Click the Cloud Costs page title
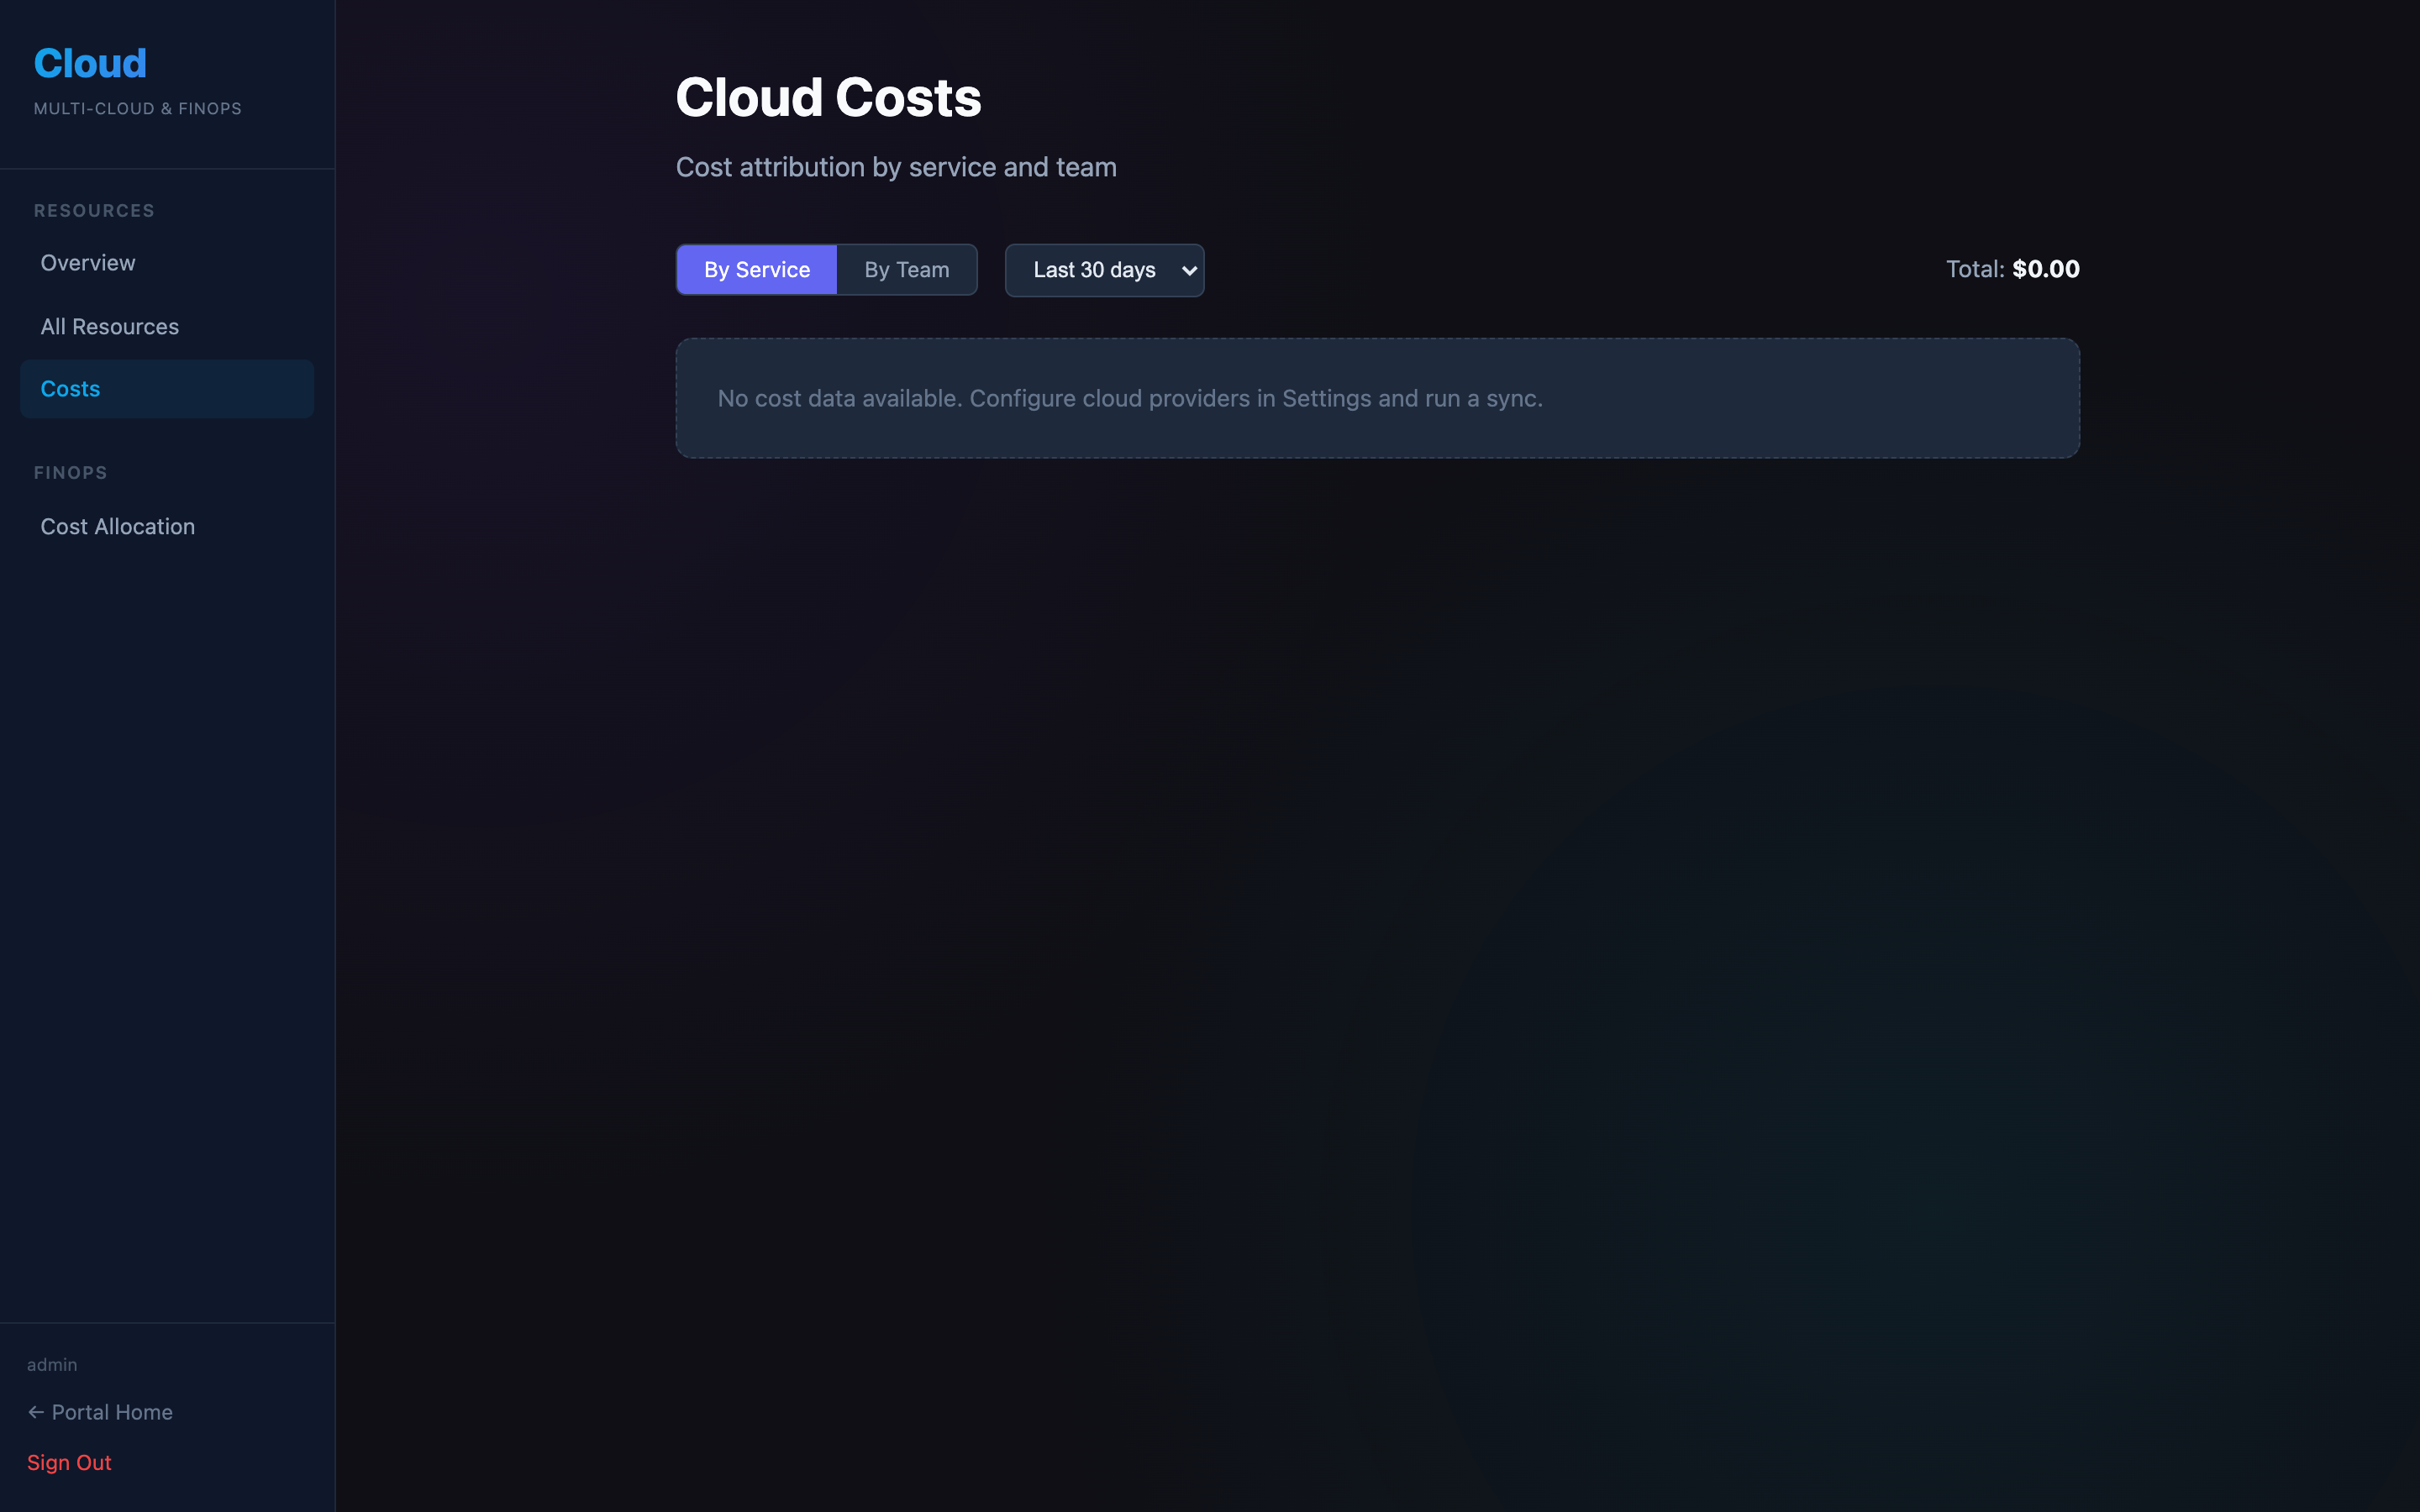2420x1512 pixels. (x=828, y=96)
